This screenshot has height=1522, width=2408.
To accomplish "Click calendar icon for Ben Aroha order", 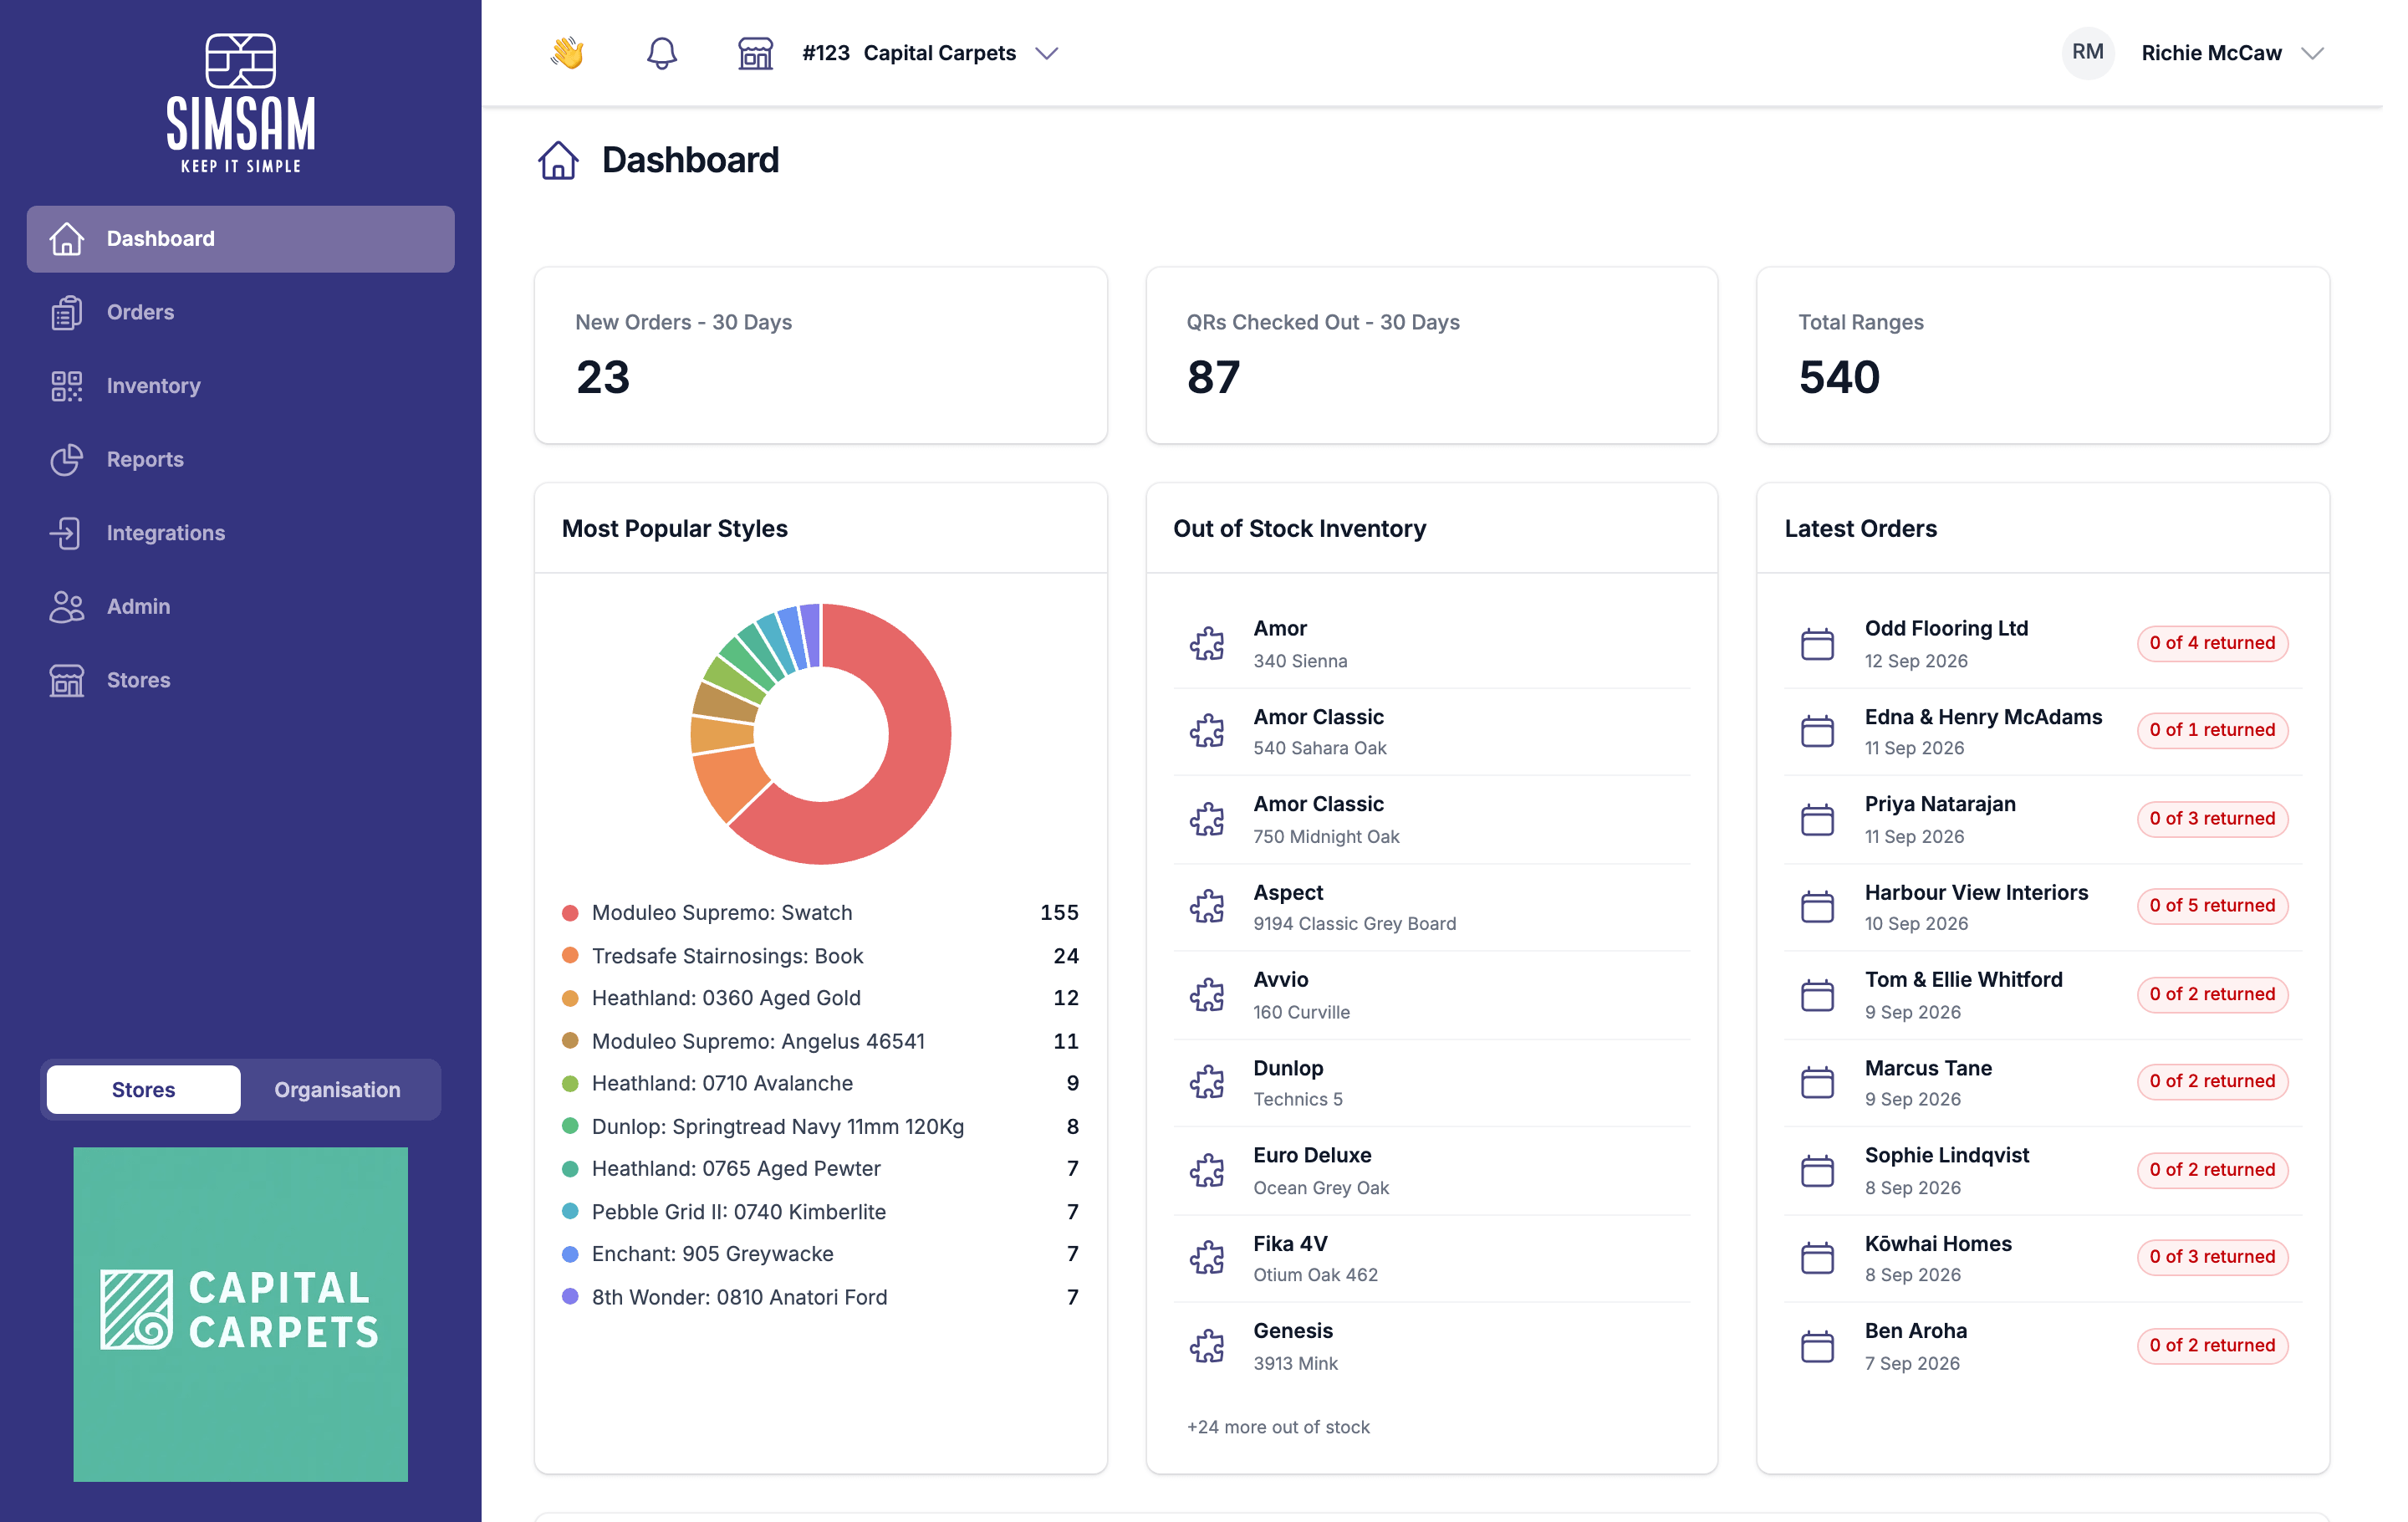I will coord(1817,1346).
